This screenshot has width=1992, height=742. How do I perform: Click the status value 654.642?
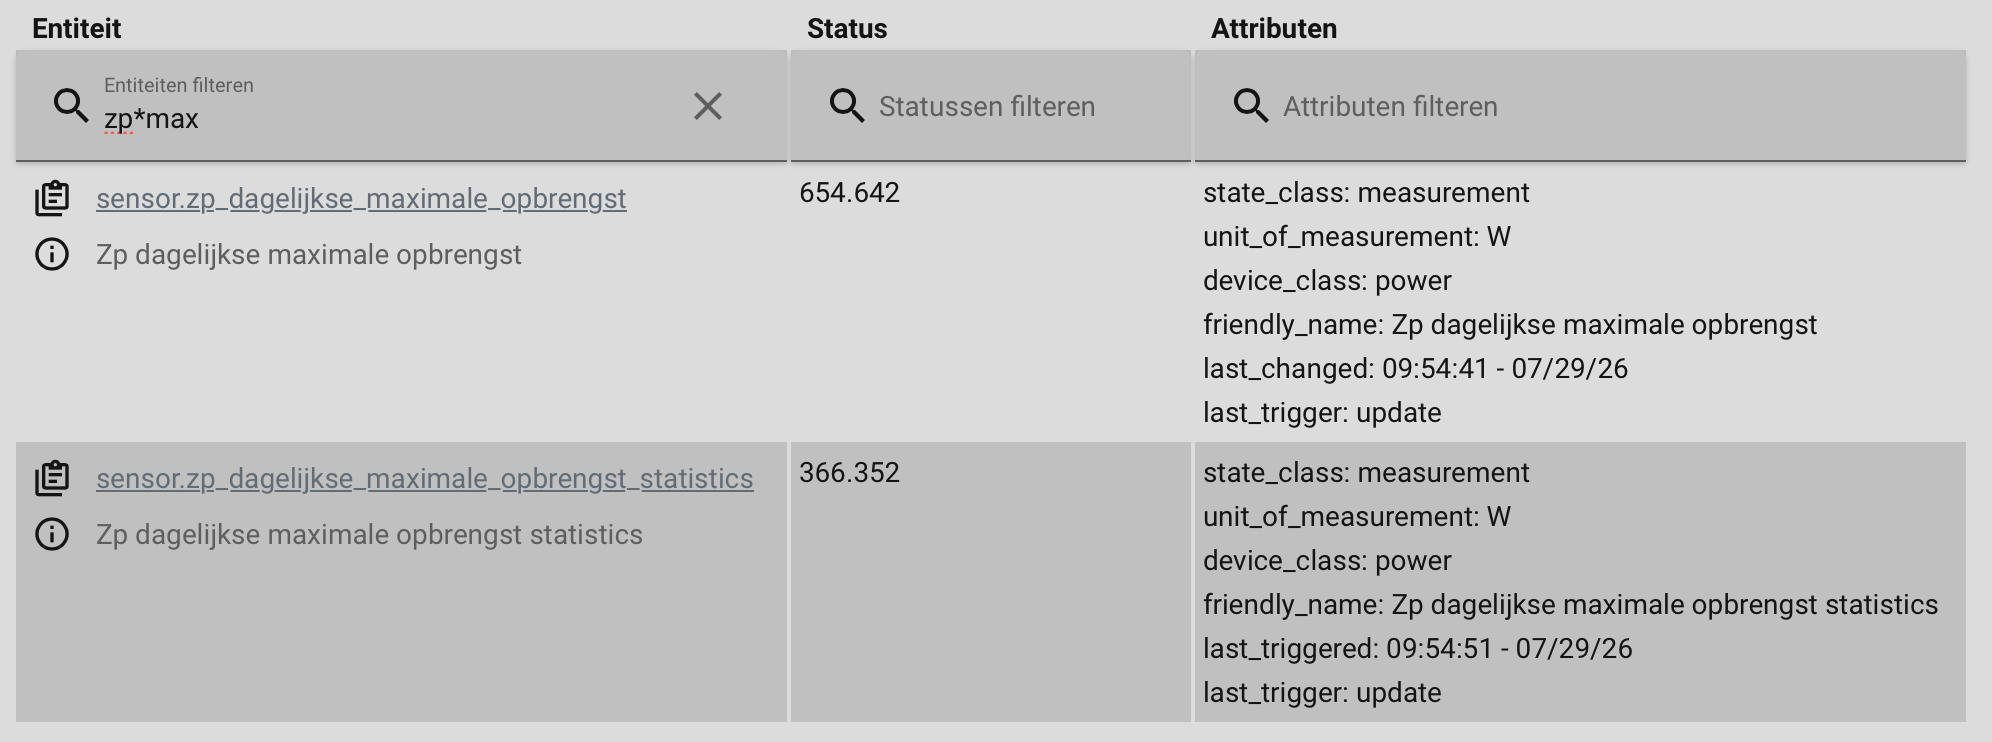pyautogui.click(x=849, y=192)
